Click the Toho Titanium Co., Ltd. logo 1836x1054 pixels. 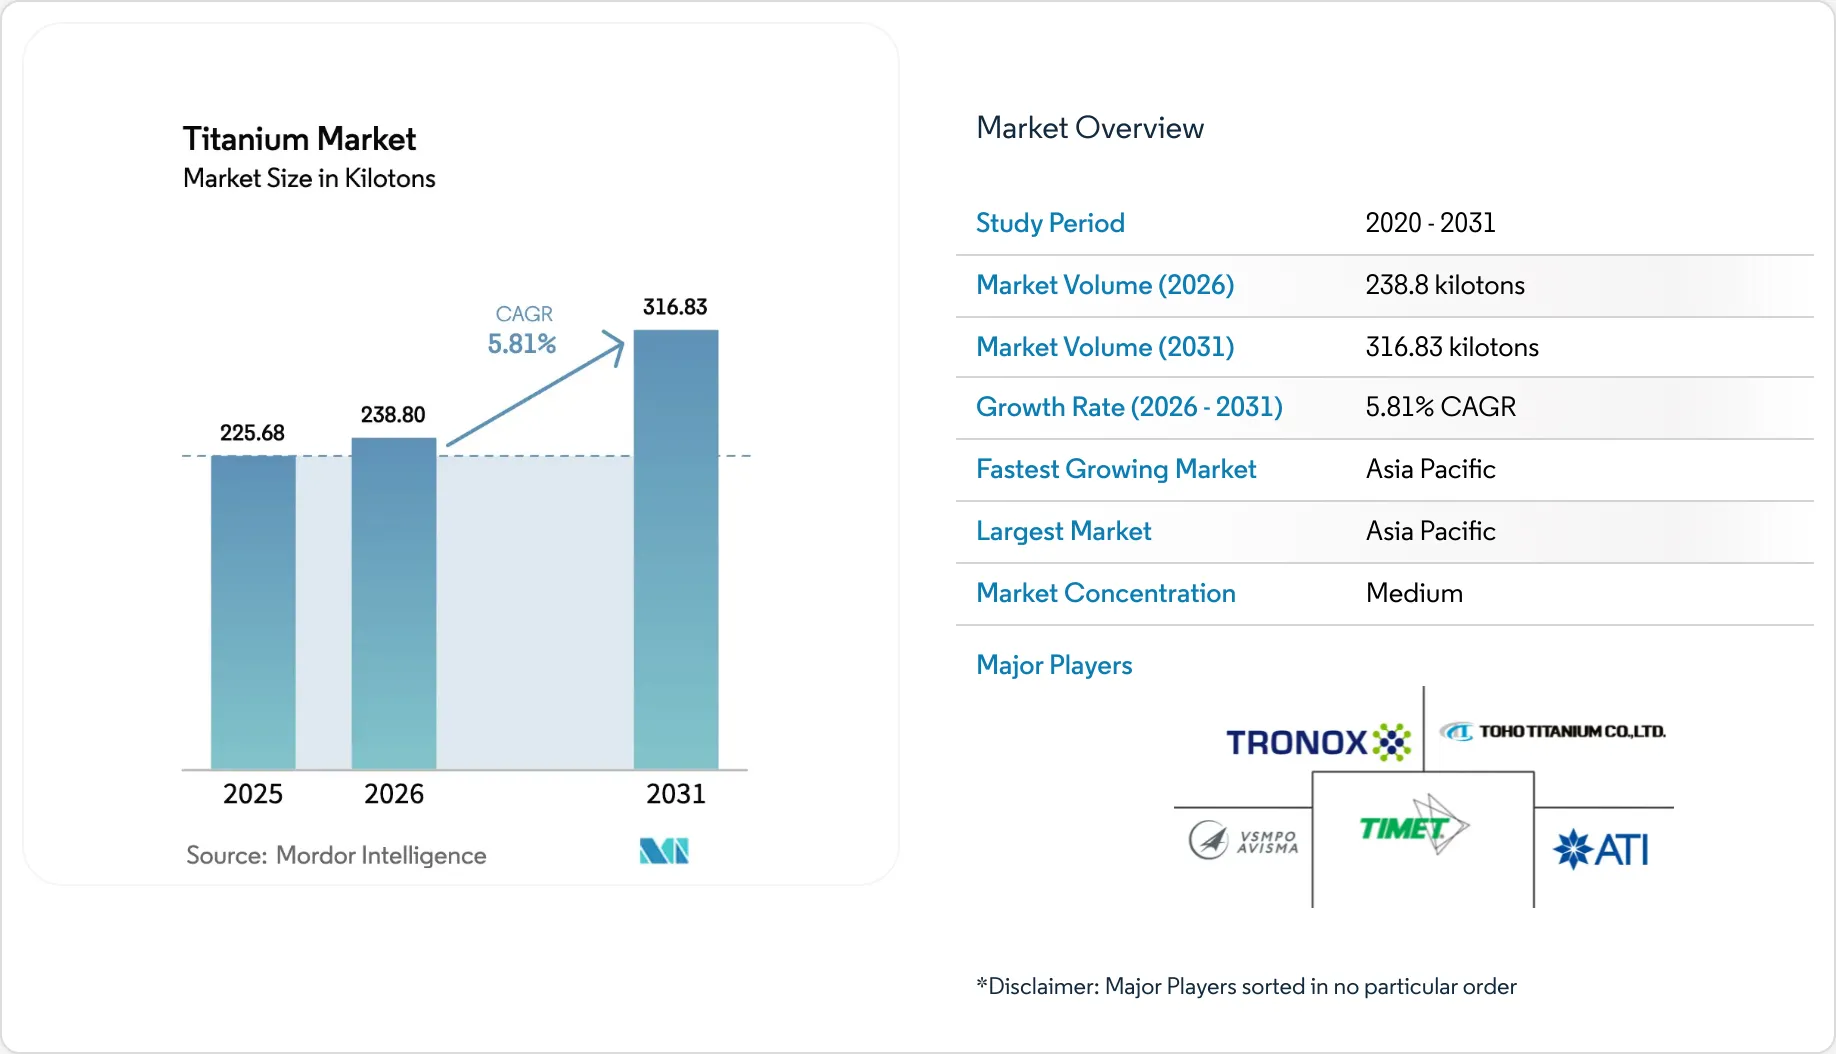(1553, 731)
